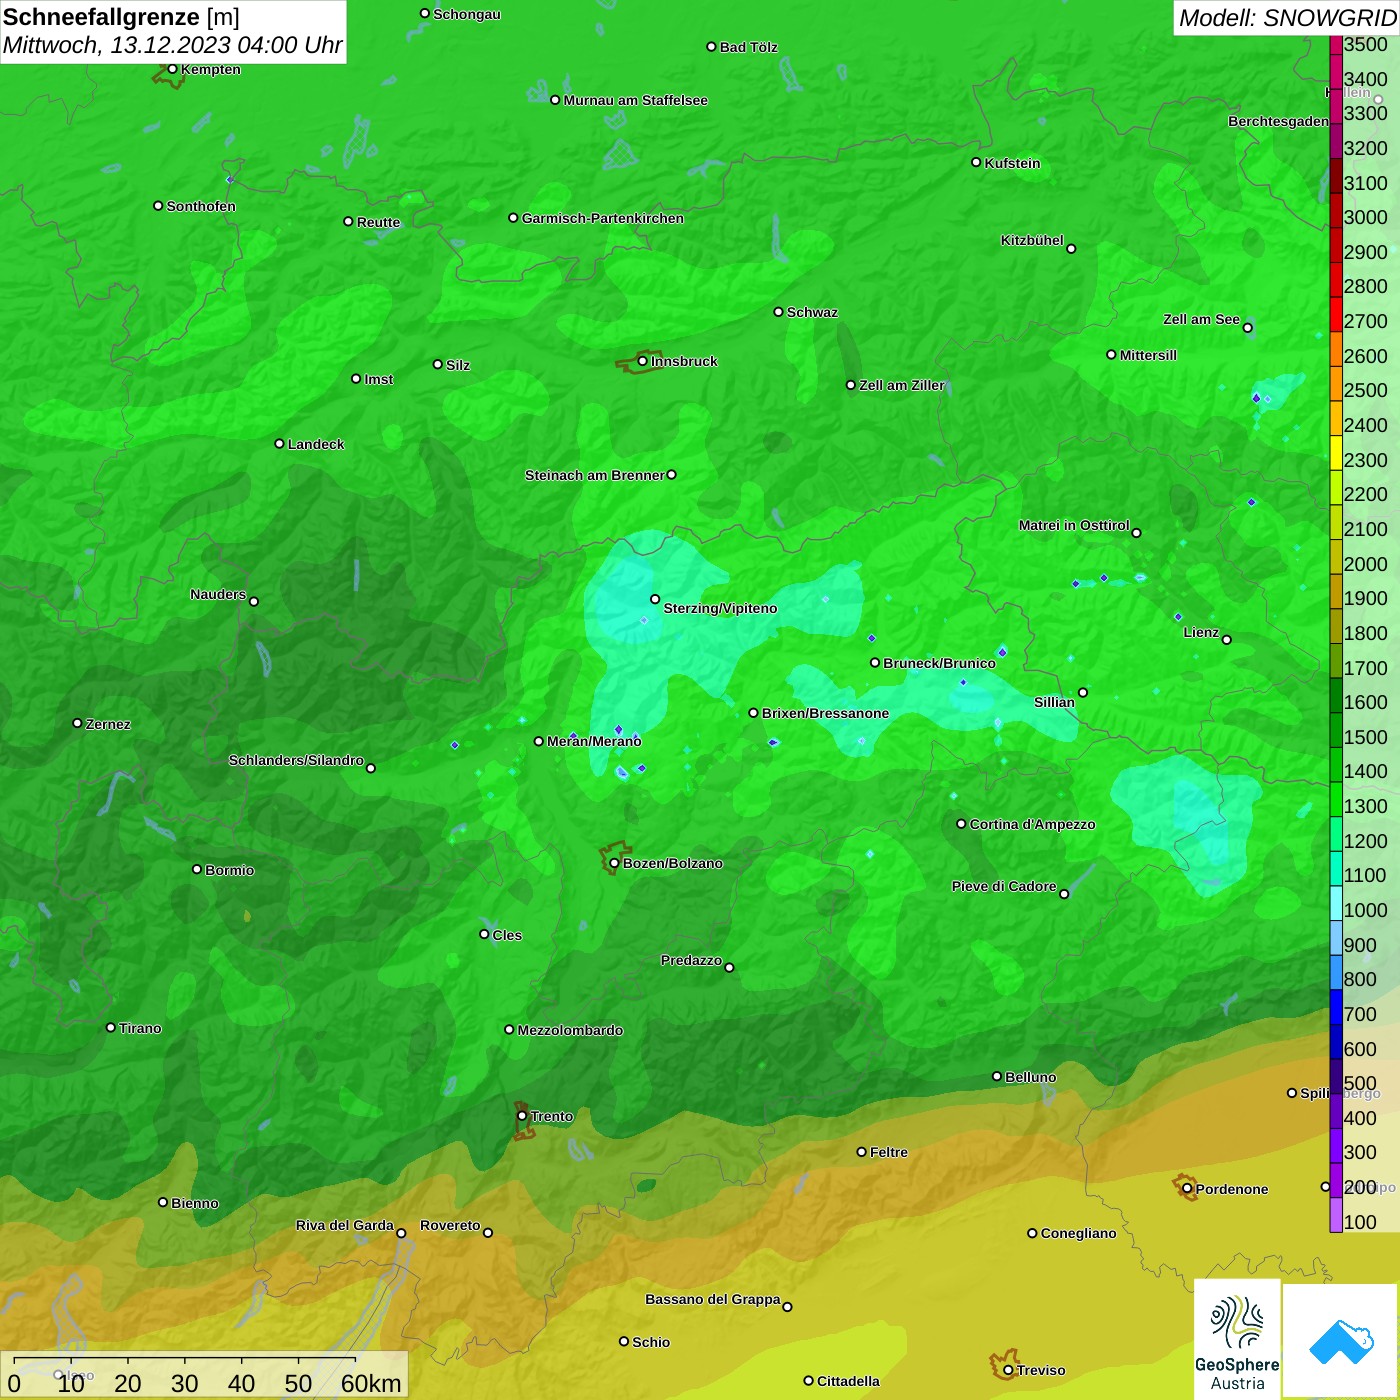Image resolution: width=1400 pixels, height=1400 pixels.
Task: Click the Kufstein location marker dot
Action: click(976, 162)
